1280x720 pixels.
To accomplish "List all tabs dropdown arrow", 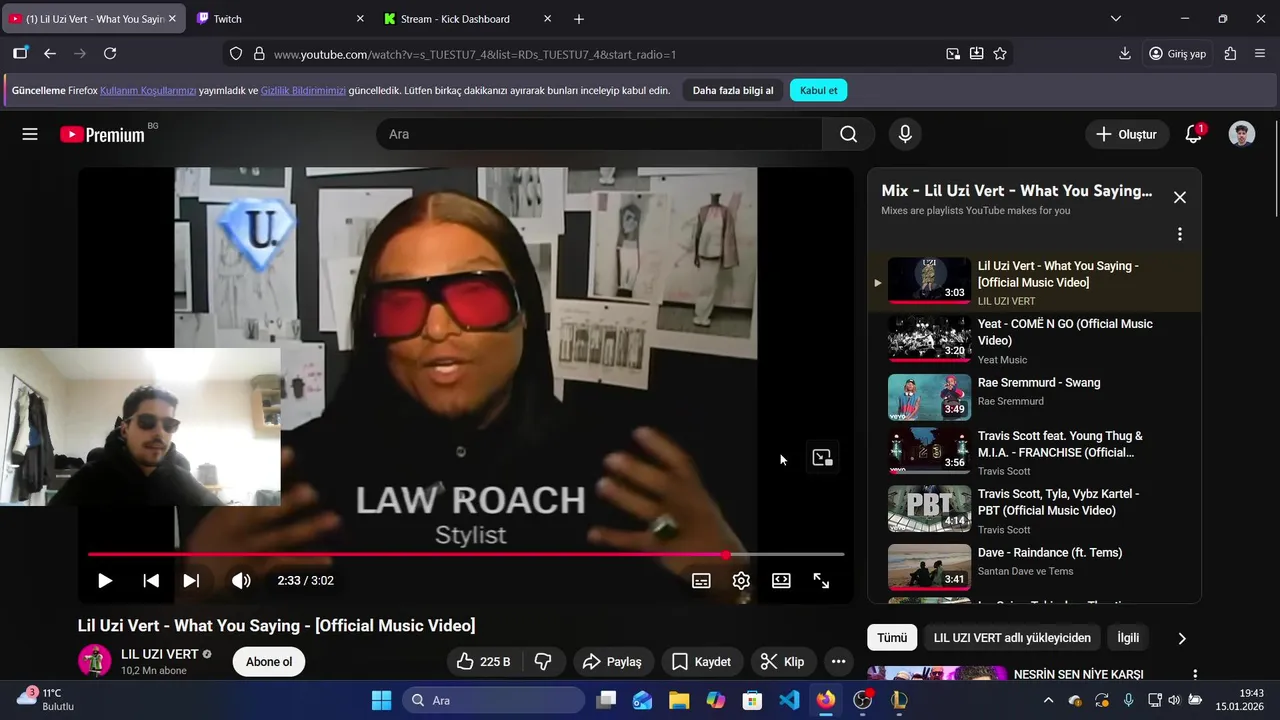I will tap(1116, 19).
